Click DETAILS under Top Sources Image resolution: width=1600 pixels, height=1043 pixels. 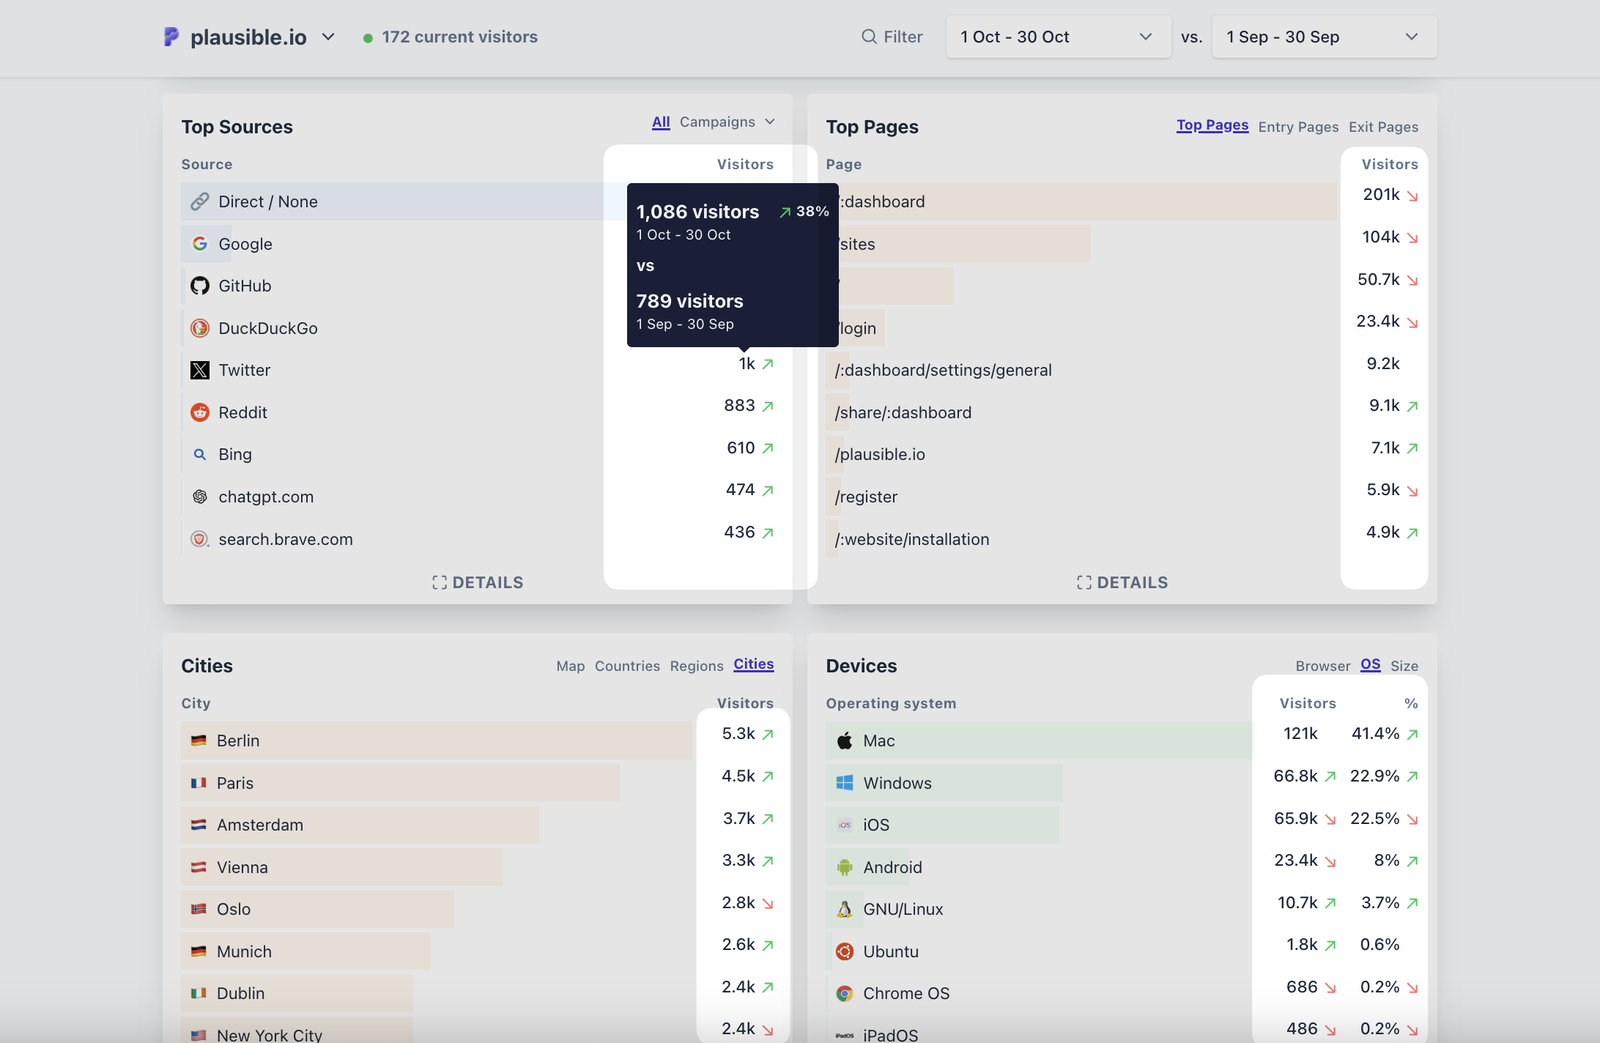(478, 582)
